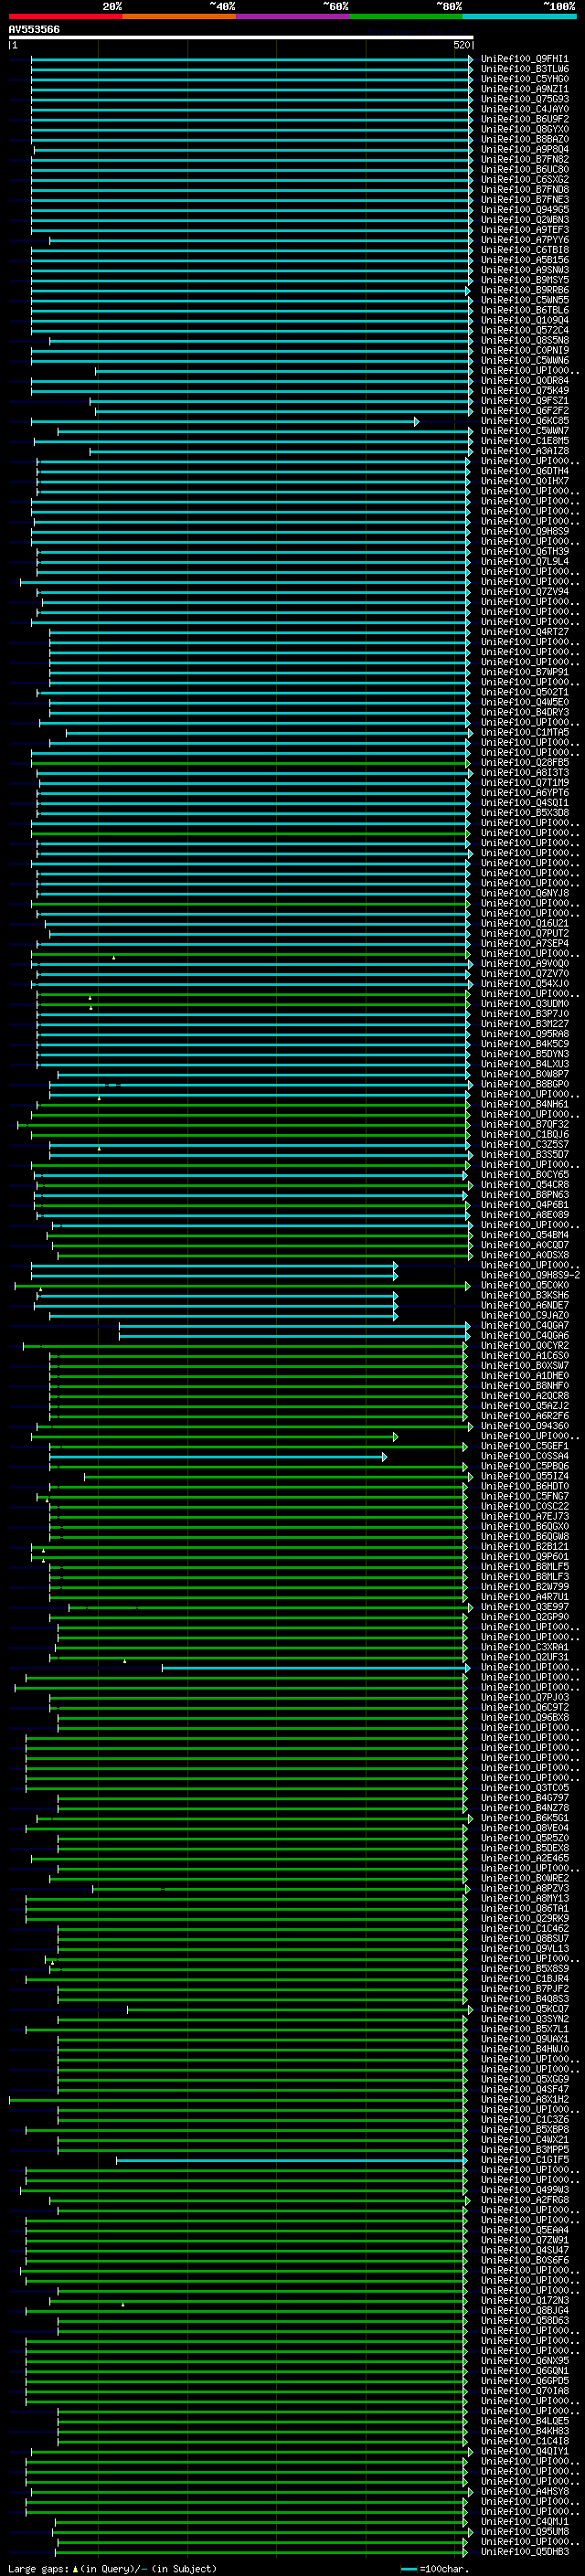Image resolution: width=585 pixels, height=2576 pixels.
Task: Click entry UniRef100_C1E8M5
Action: click(525, 441)
